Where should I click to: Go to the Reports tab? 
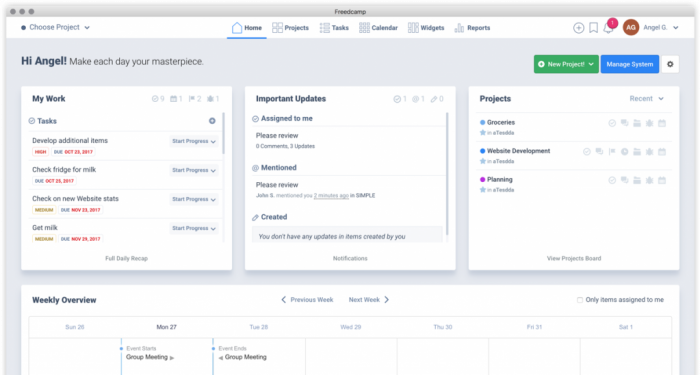(x=472, y=28)
